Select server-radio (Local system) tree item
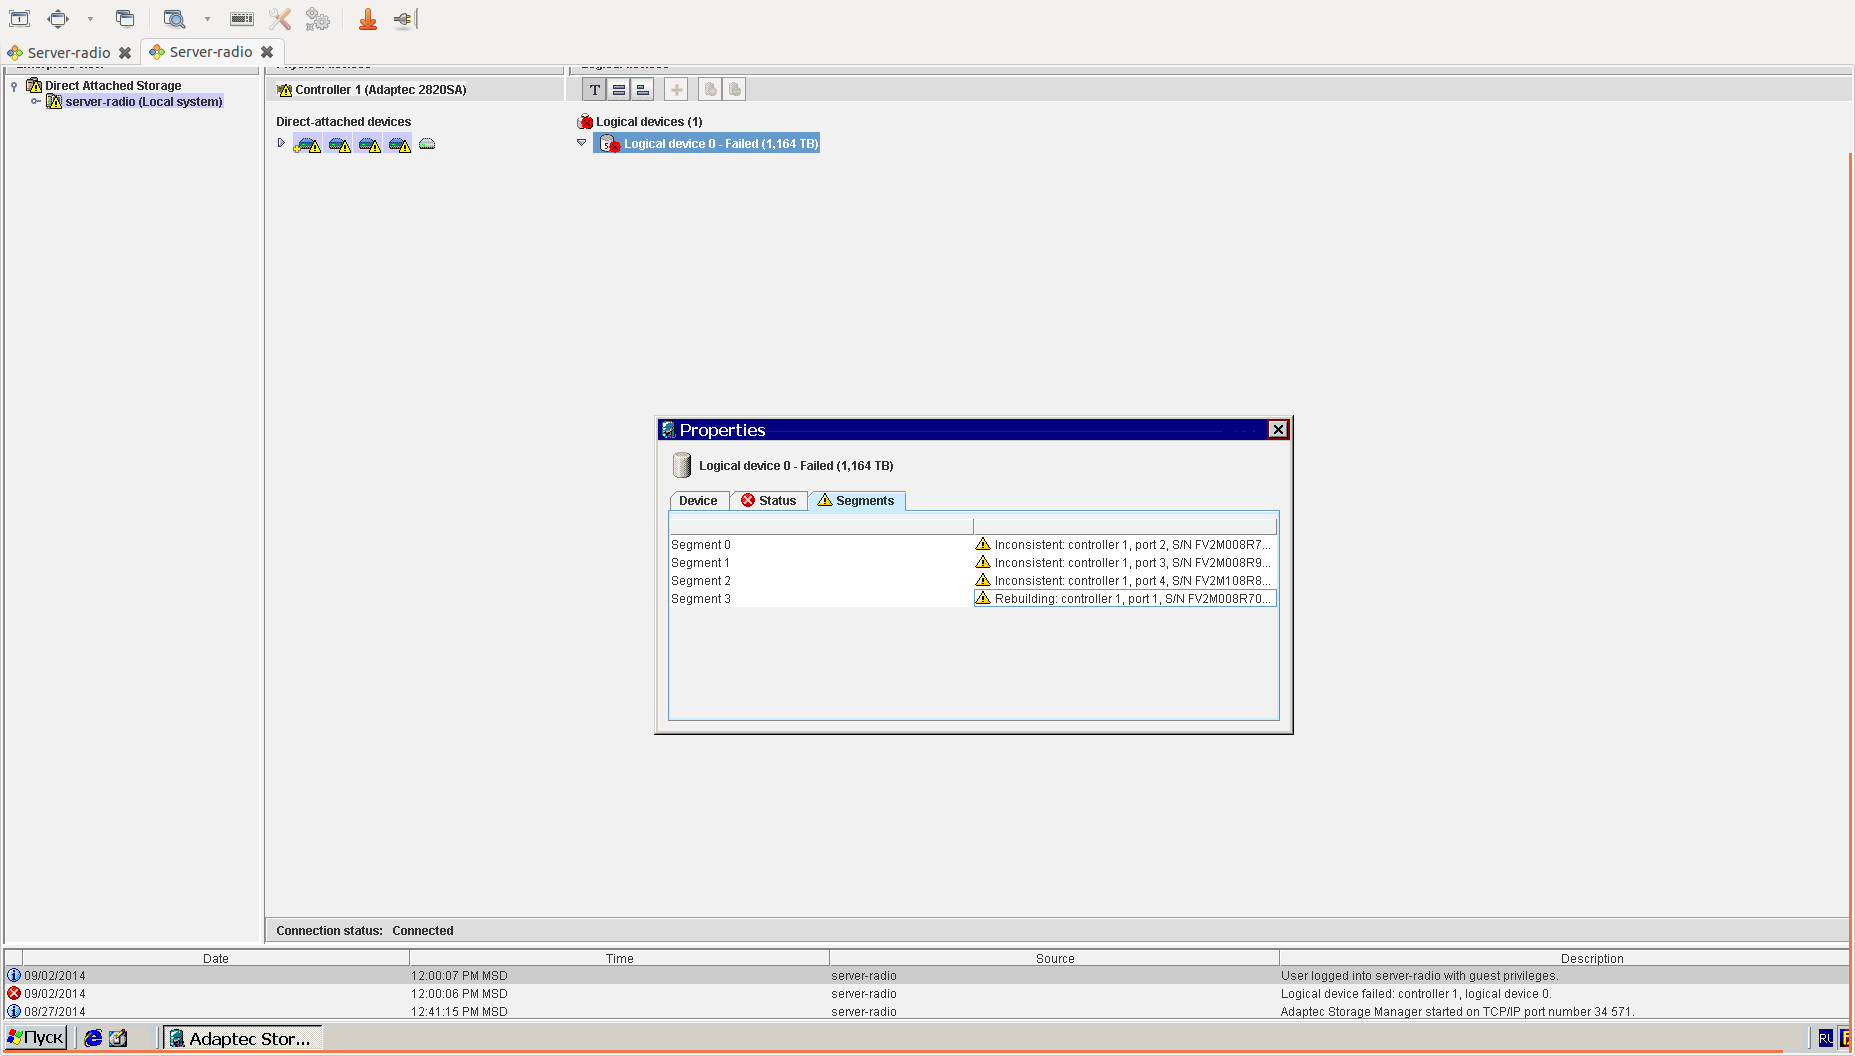The image size is (1855, 1056). point(144,102)
